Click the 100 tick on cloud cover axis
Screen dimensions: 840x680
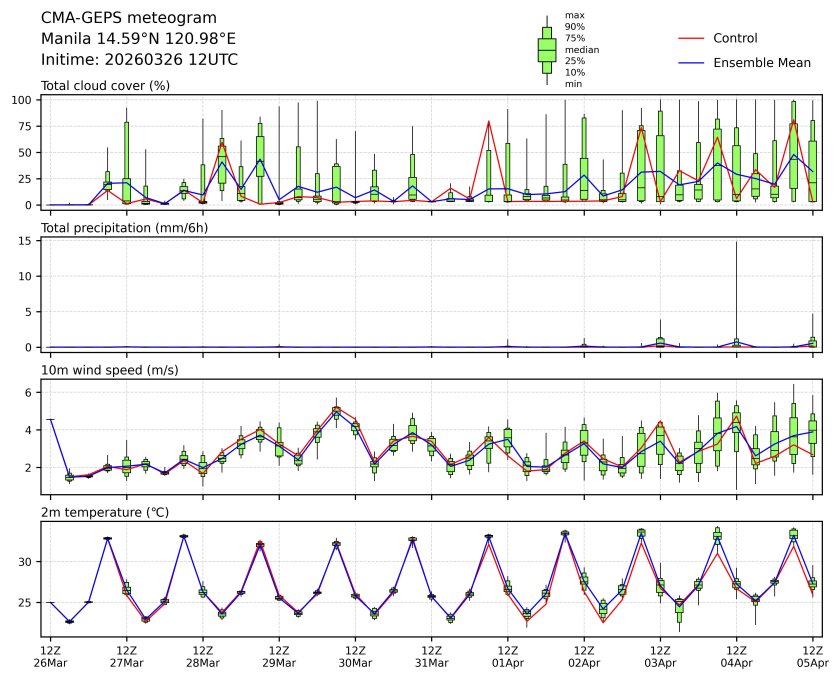coord(24,100)
